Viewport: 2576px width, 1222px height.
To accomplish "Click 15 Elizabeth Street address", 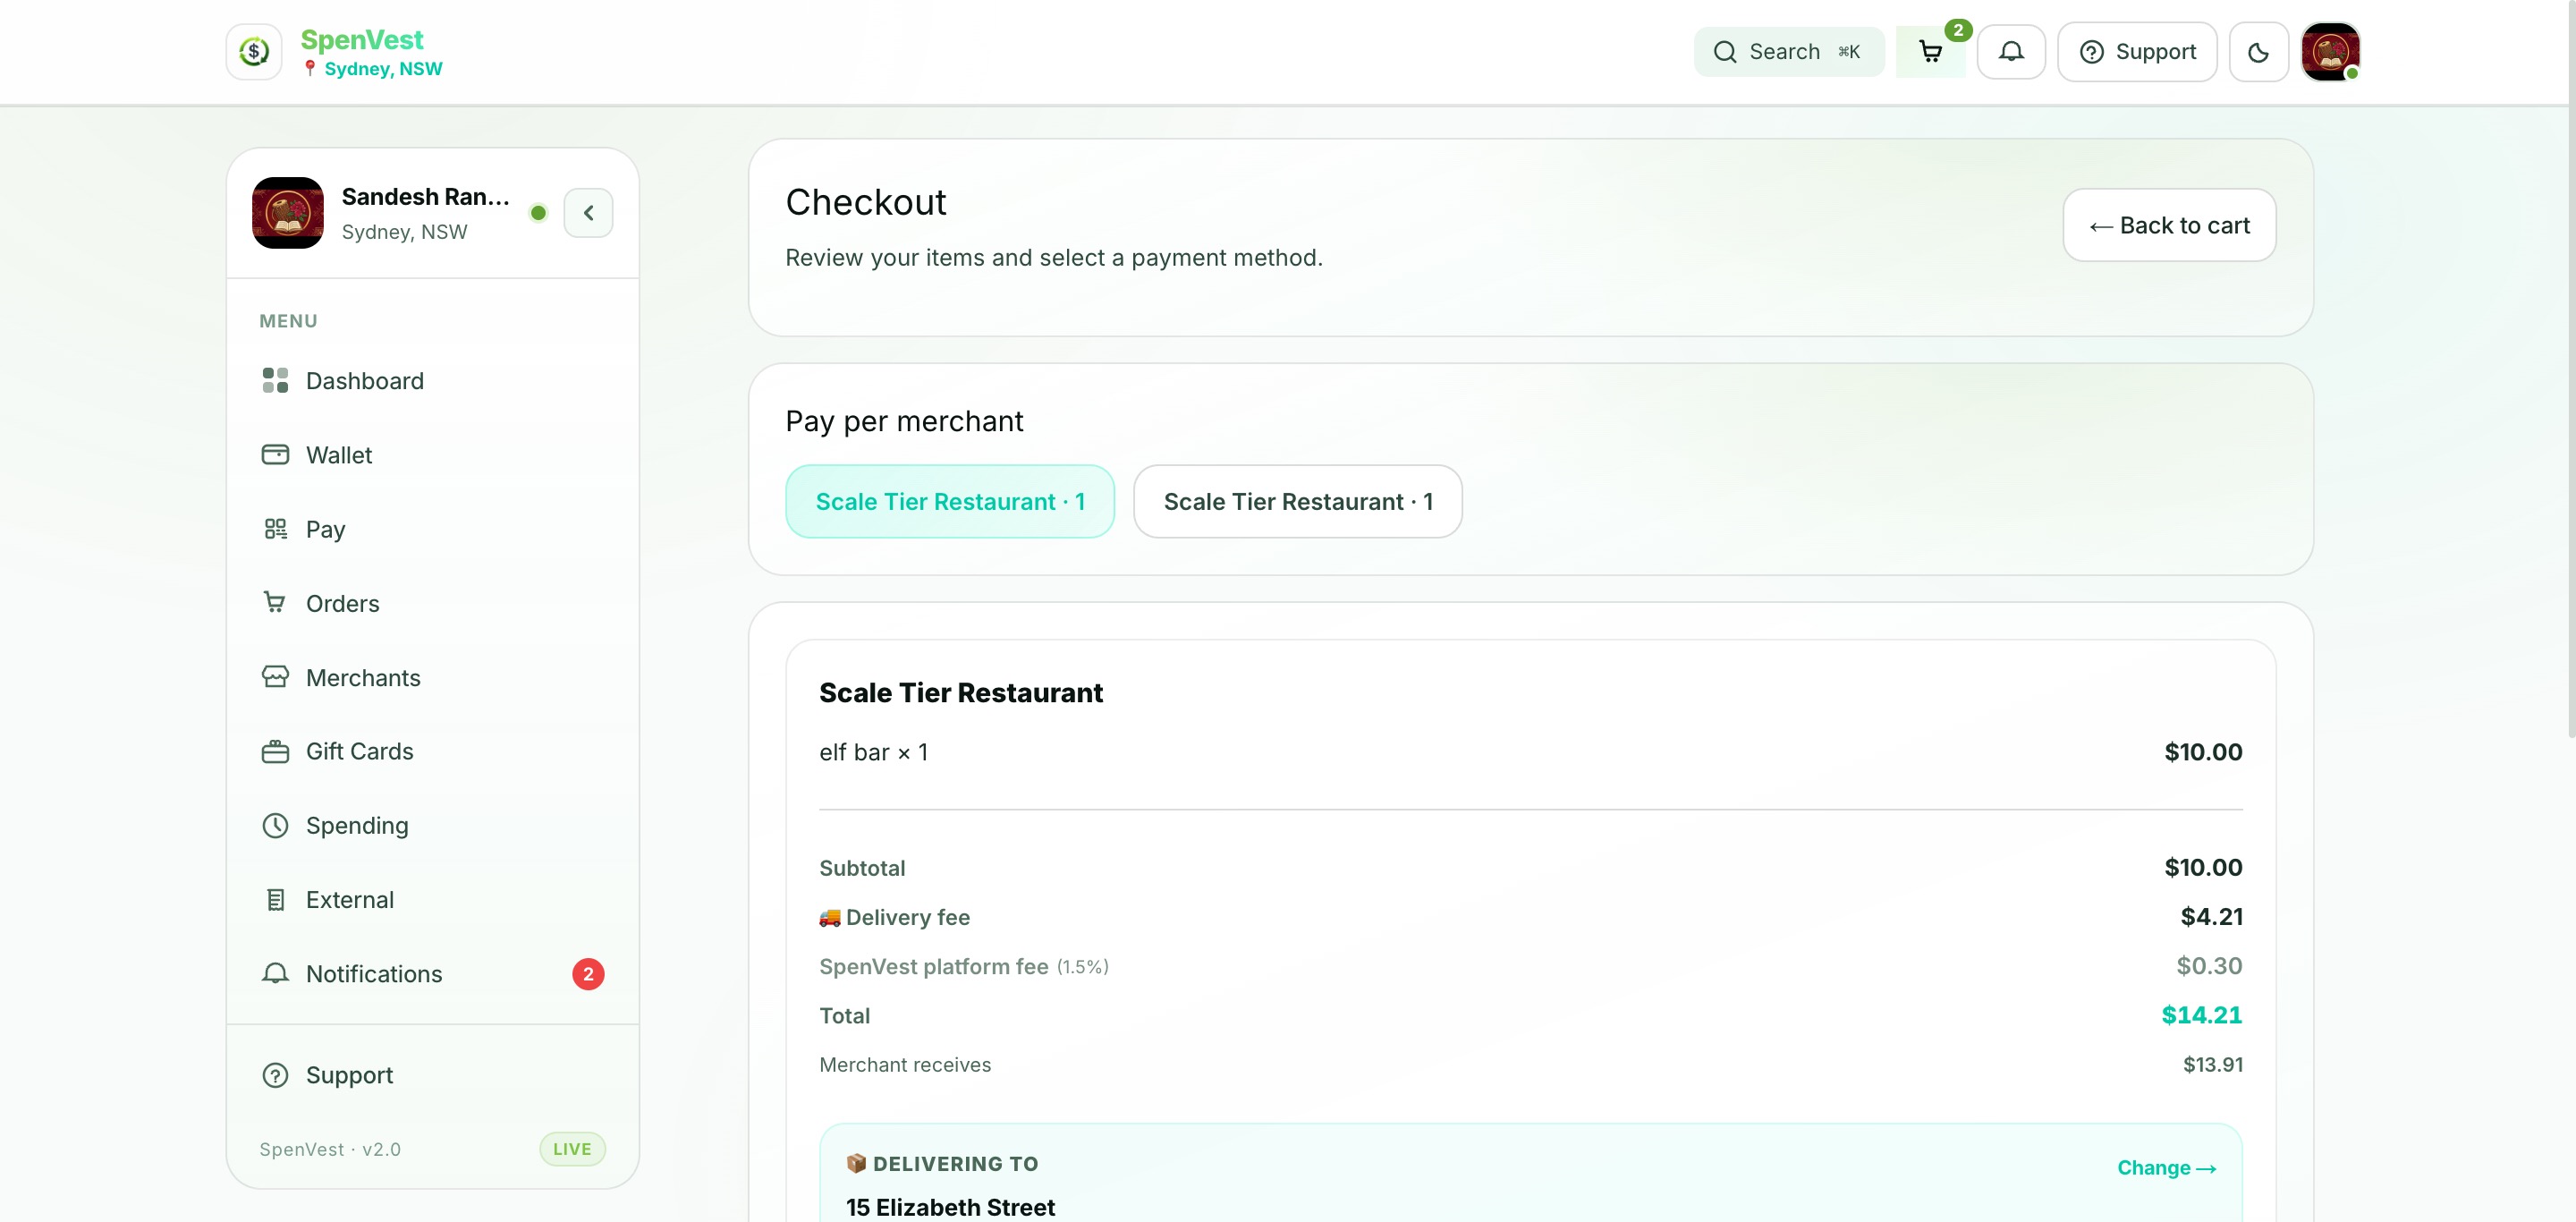I will tap(950, 1207).
